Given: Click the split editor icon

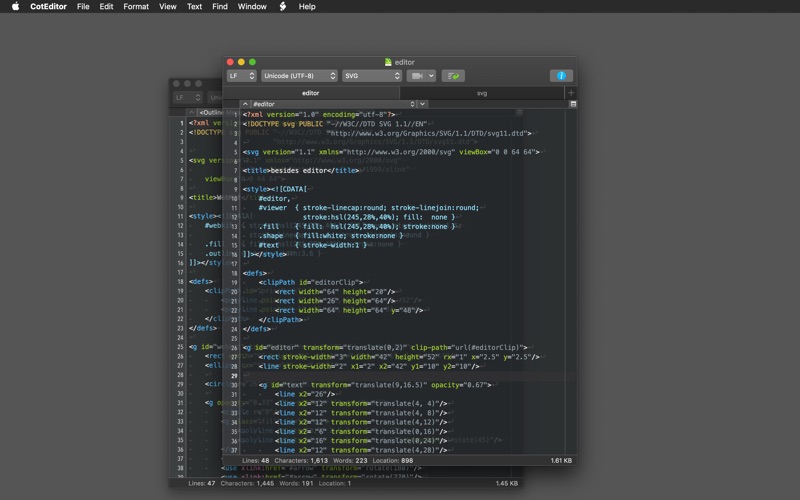Looking at the screenshot, I should click(572, 104).
